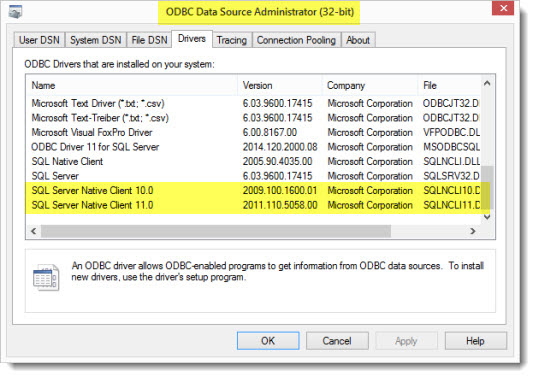Viewport: 535px width, 378px height.
Task: Select the SQL Server driver row
Action: pos(252,176)
